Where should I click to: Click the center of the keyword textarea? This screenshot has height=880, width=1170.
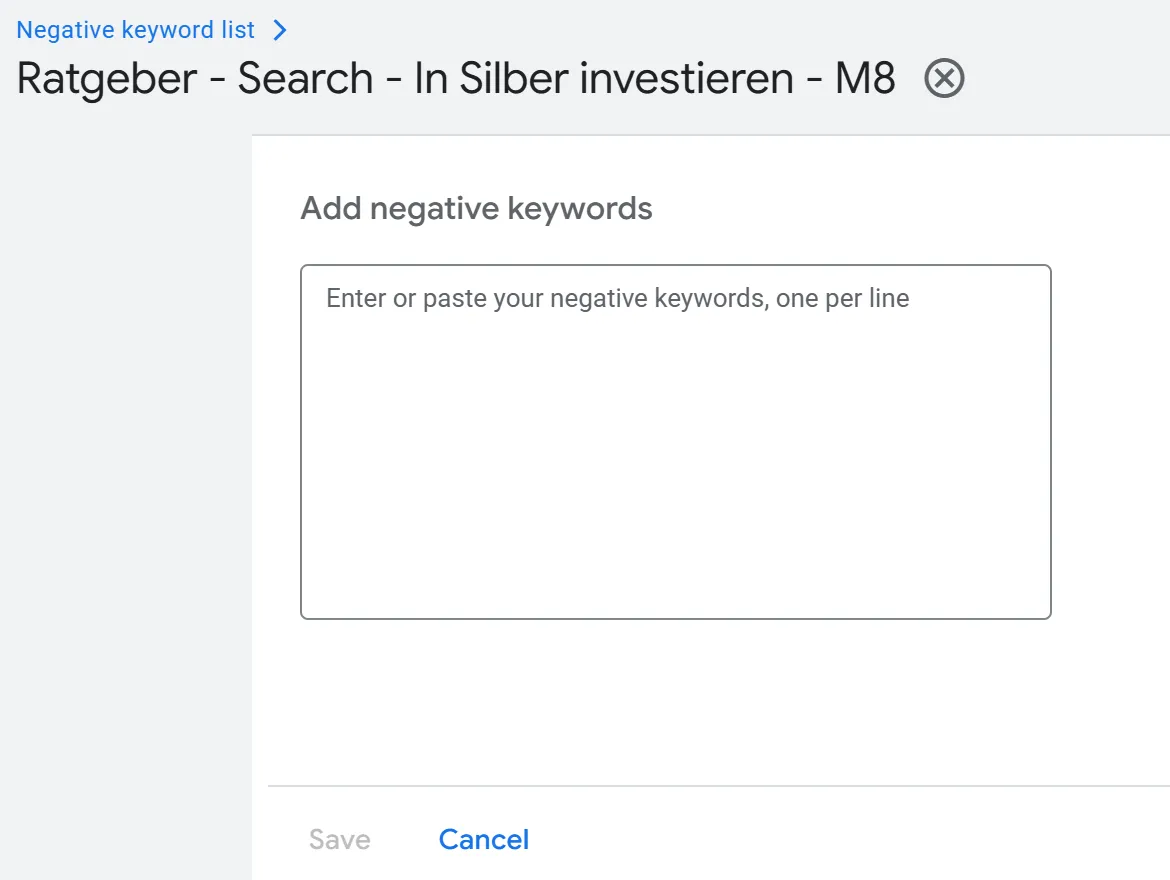(676, 442)
